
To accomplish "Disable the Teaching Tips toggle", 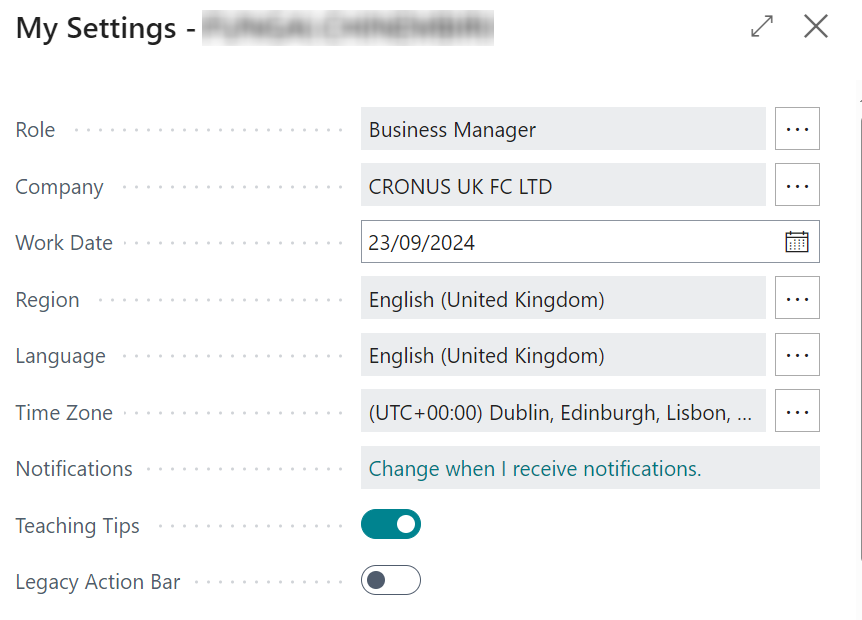I will pyautogui.click(x=391, y=524).
